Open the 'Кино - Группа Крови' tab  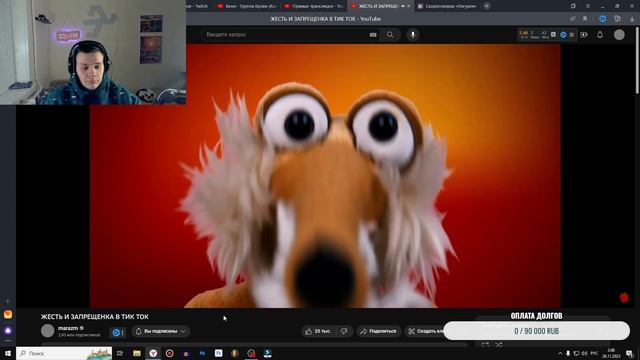[247, 6]
